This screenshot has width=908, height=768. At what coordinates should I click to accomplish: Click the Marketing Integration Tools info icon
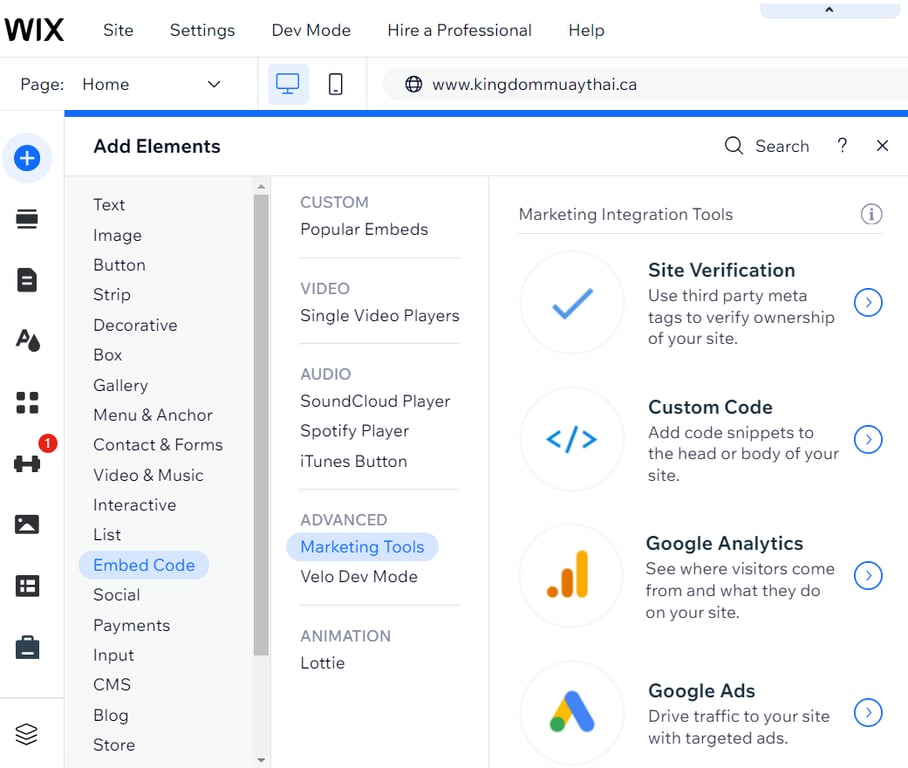(x=871, y=214)
